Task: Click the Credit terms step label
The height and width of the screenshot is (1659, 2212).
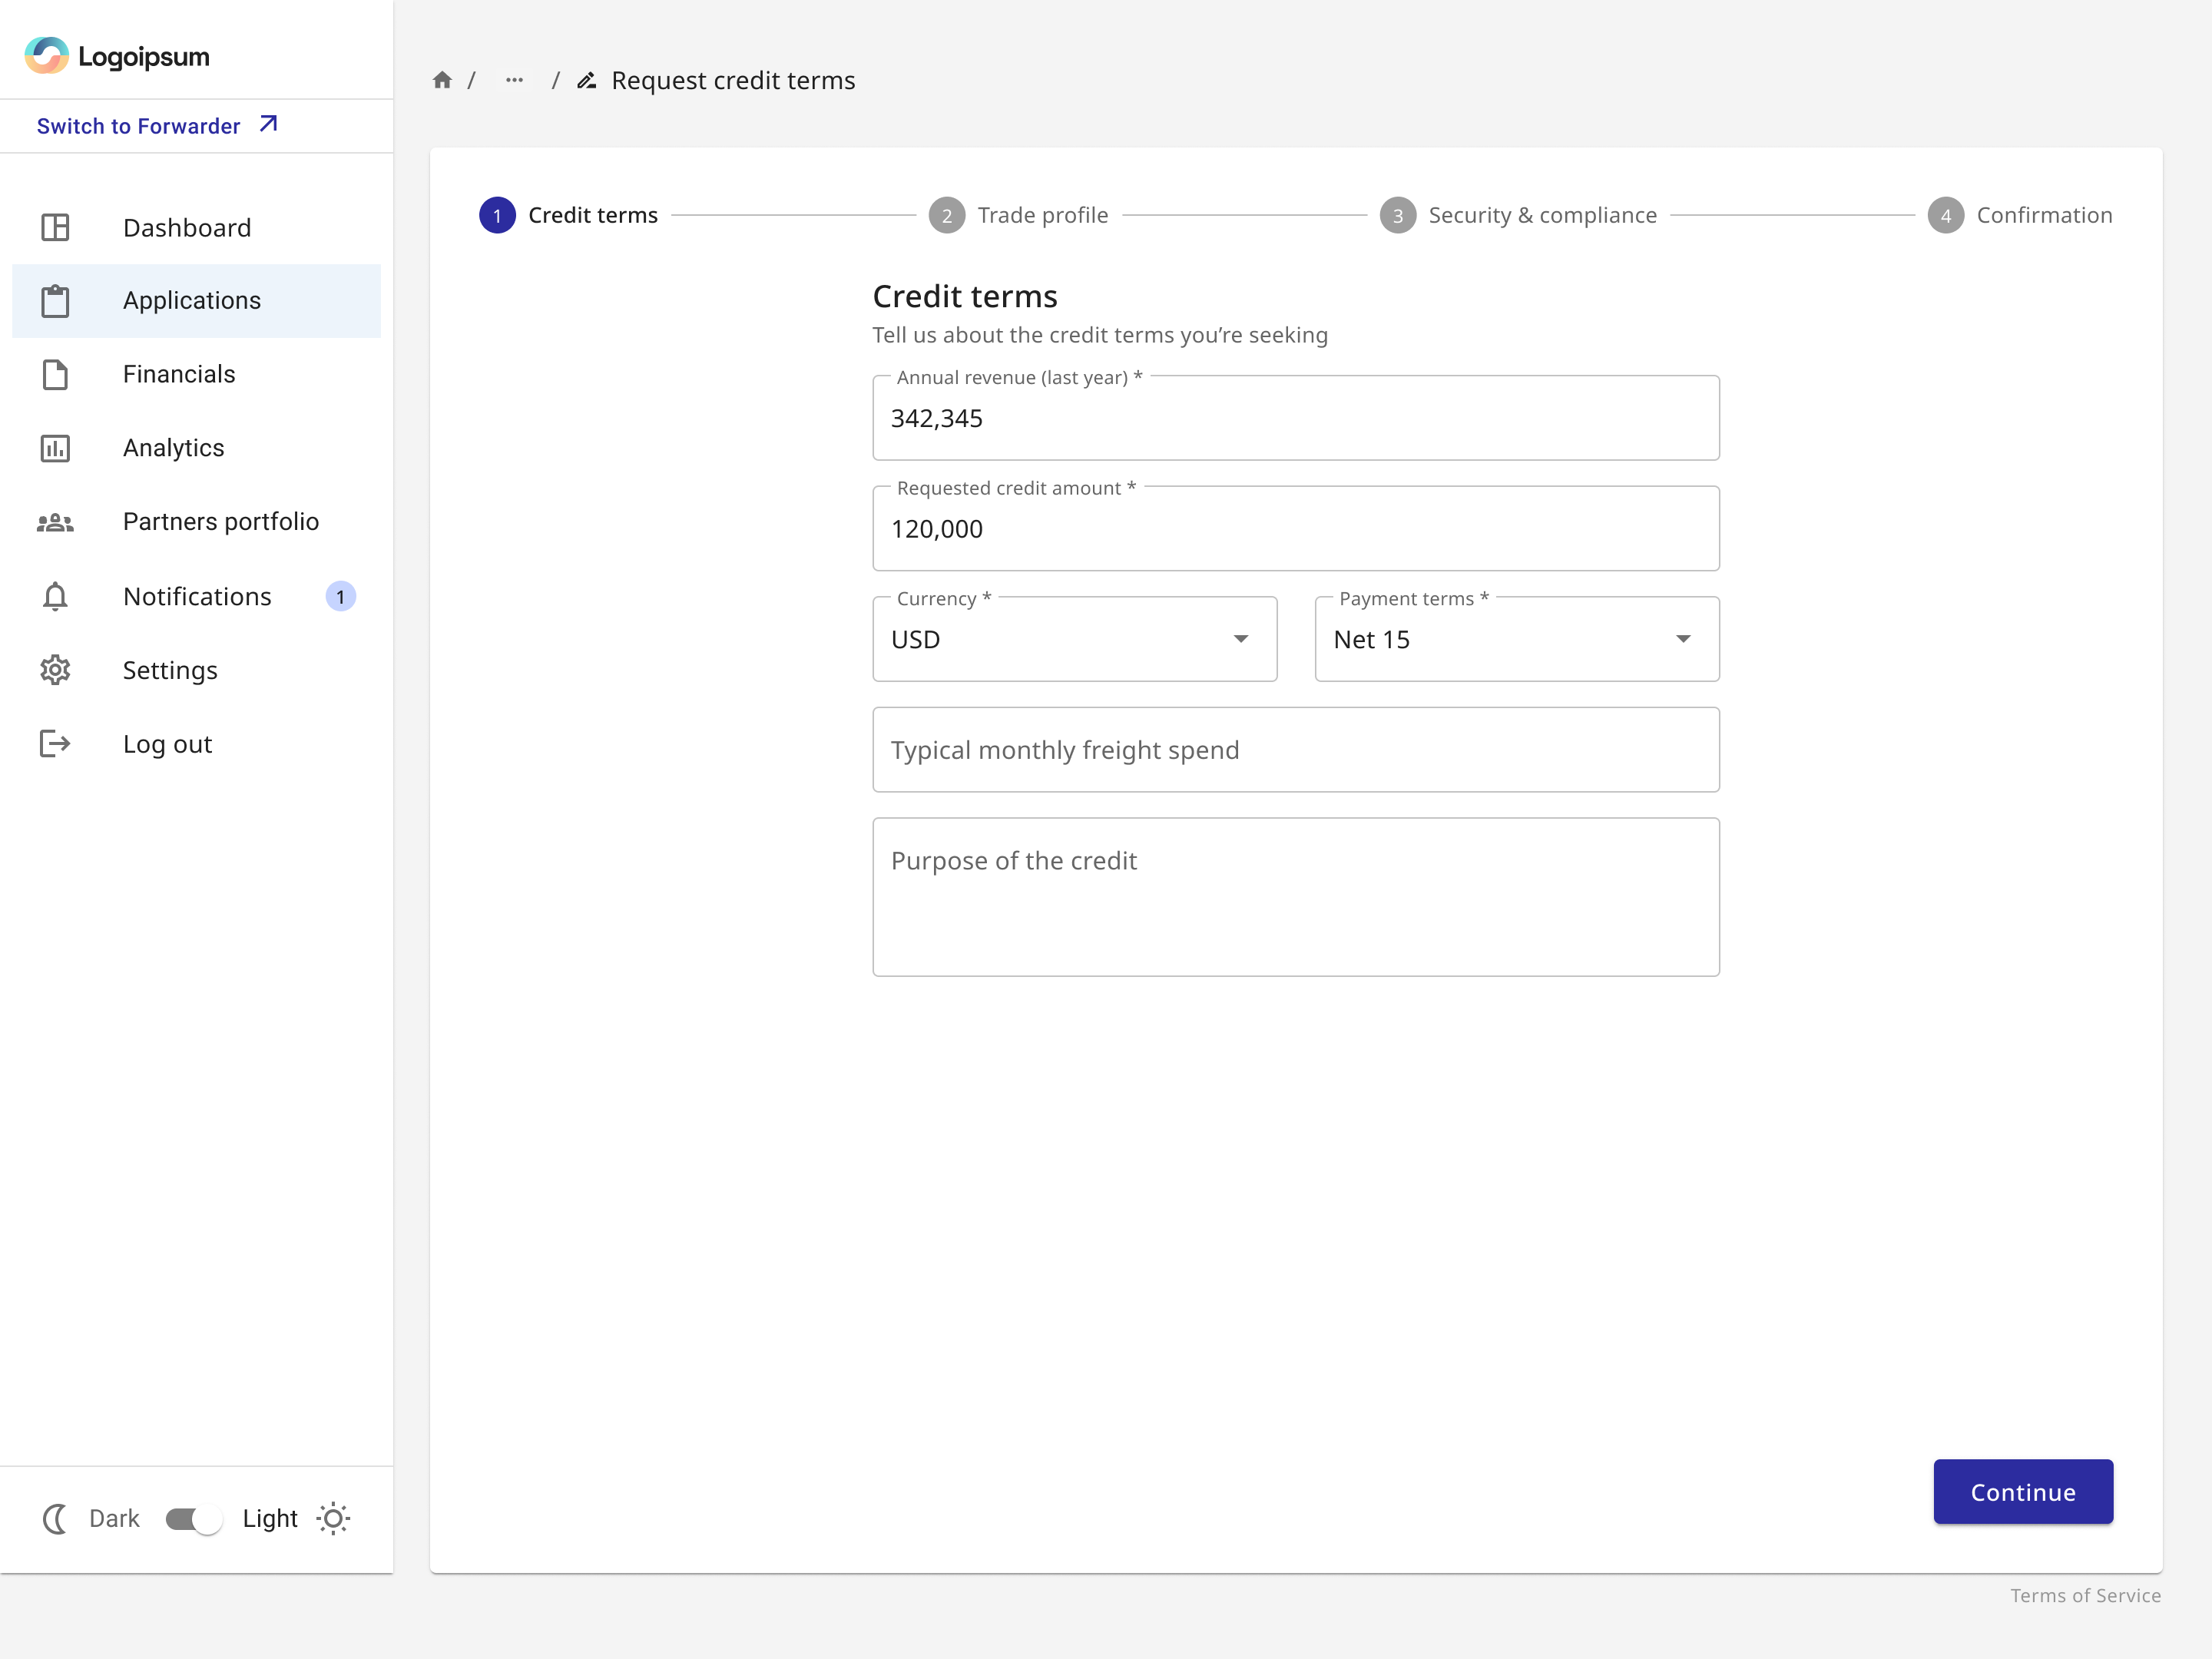Action: [593, 215]
